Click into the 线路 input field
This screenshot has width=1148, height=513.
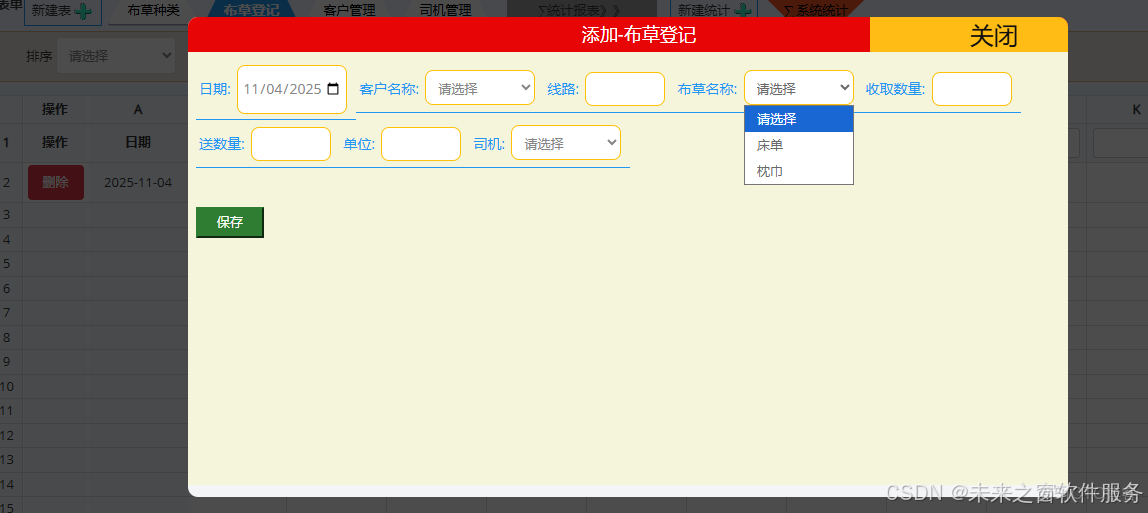coord(625,89)
